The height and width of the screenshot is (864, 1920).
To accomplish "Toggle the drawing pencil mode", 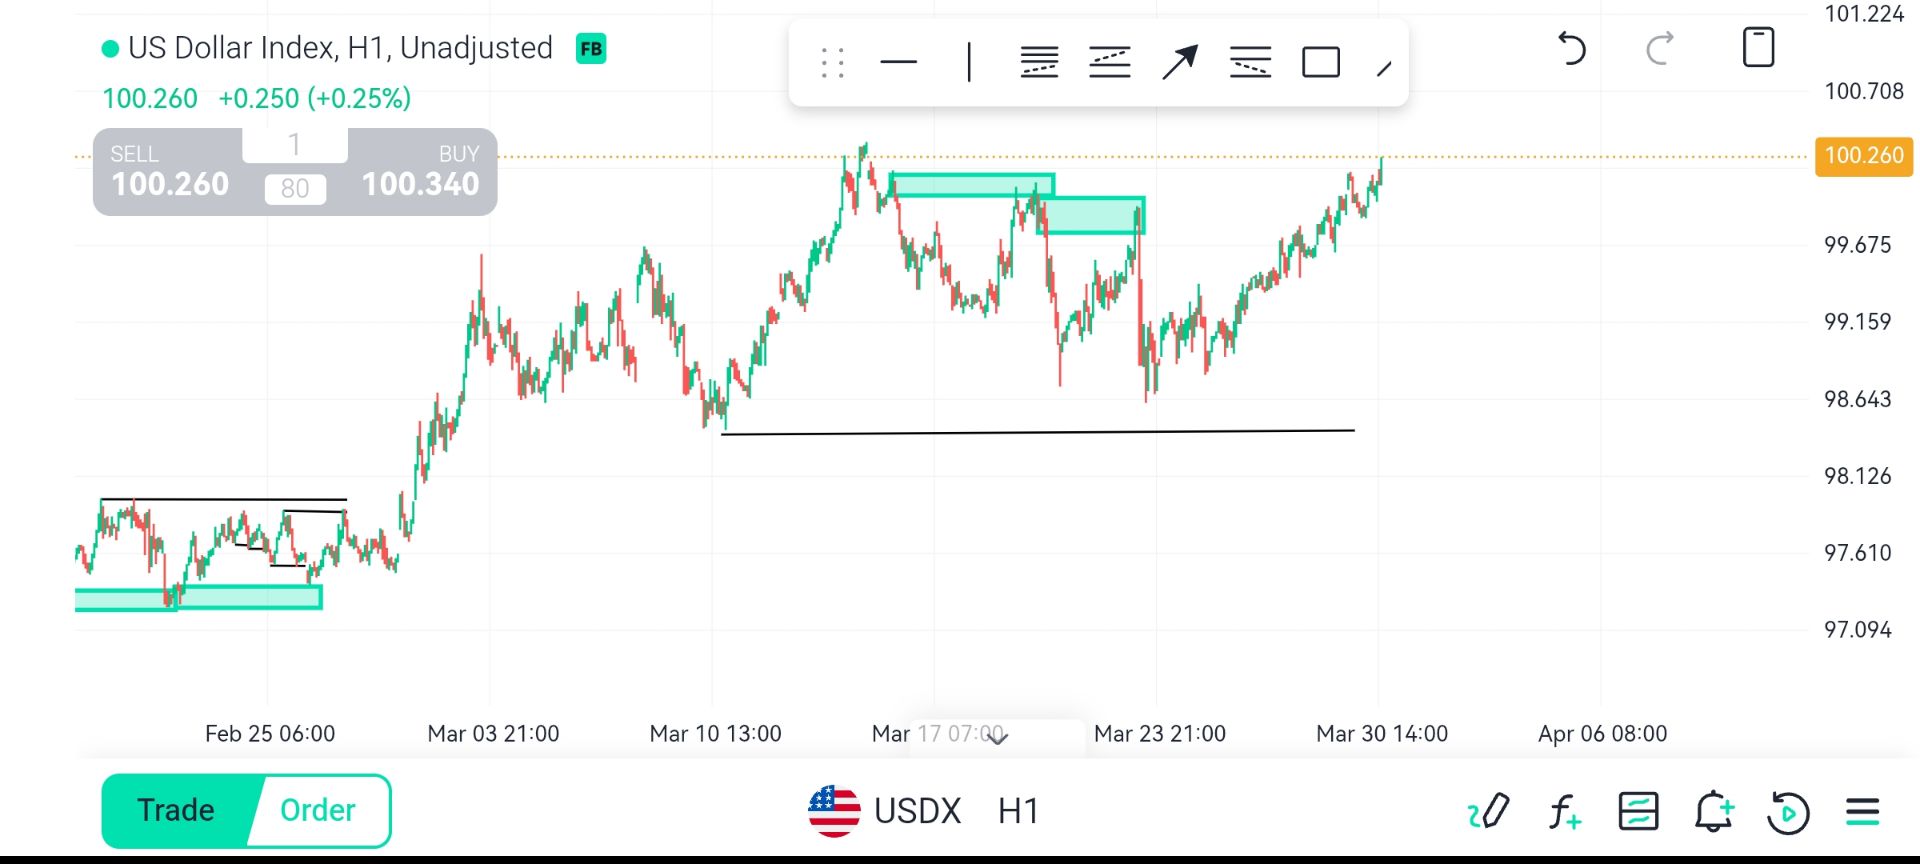I will click(1489, 811).
